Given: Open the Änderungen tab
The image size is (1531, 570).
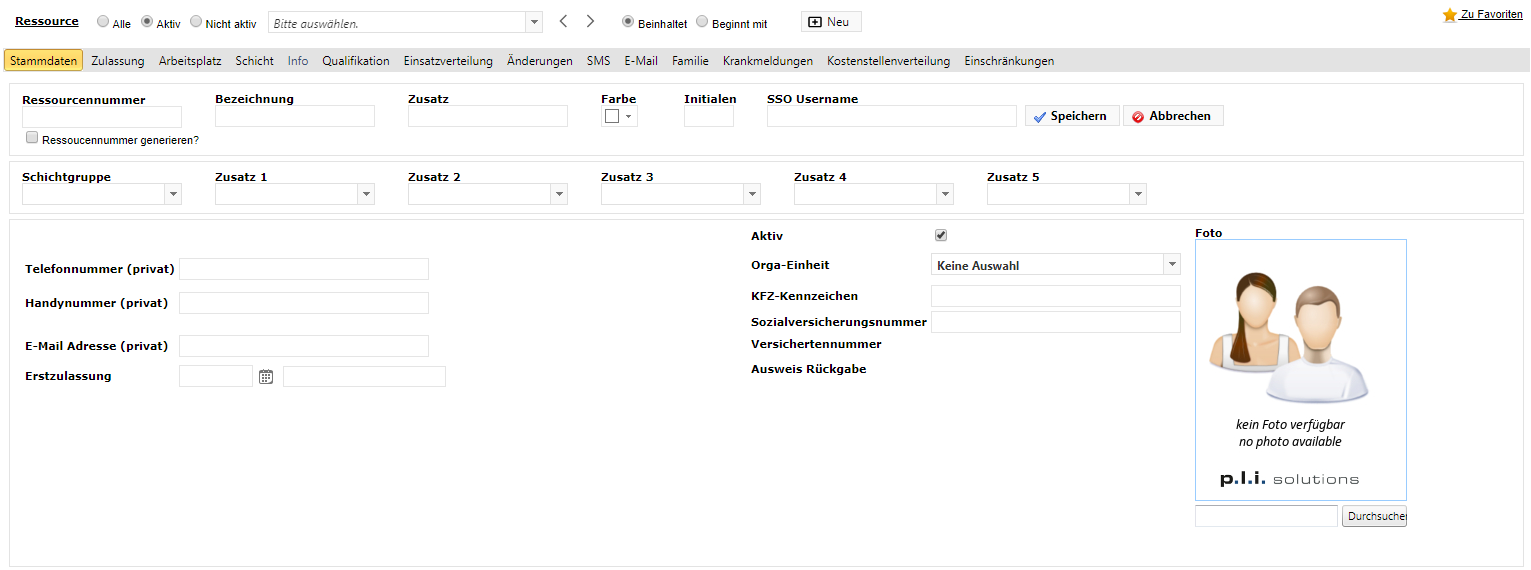Looking at the screenshot, I should 540,61.
